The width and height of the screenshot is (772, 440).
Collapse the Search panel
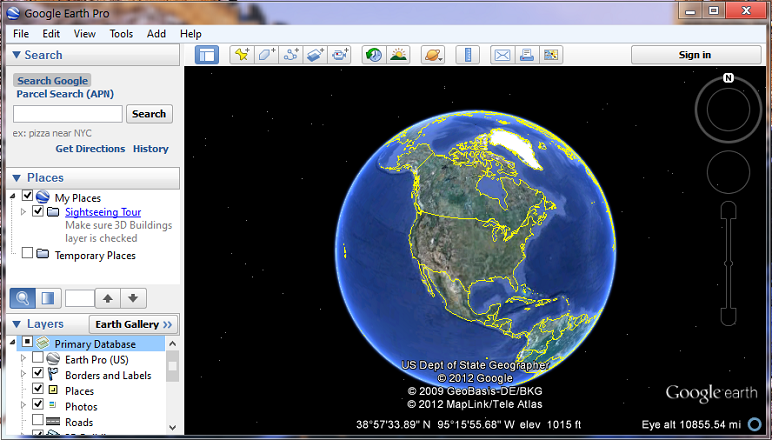[x=16, y=55]
